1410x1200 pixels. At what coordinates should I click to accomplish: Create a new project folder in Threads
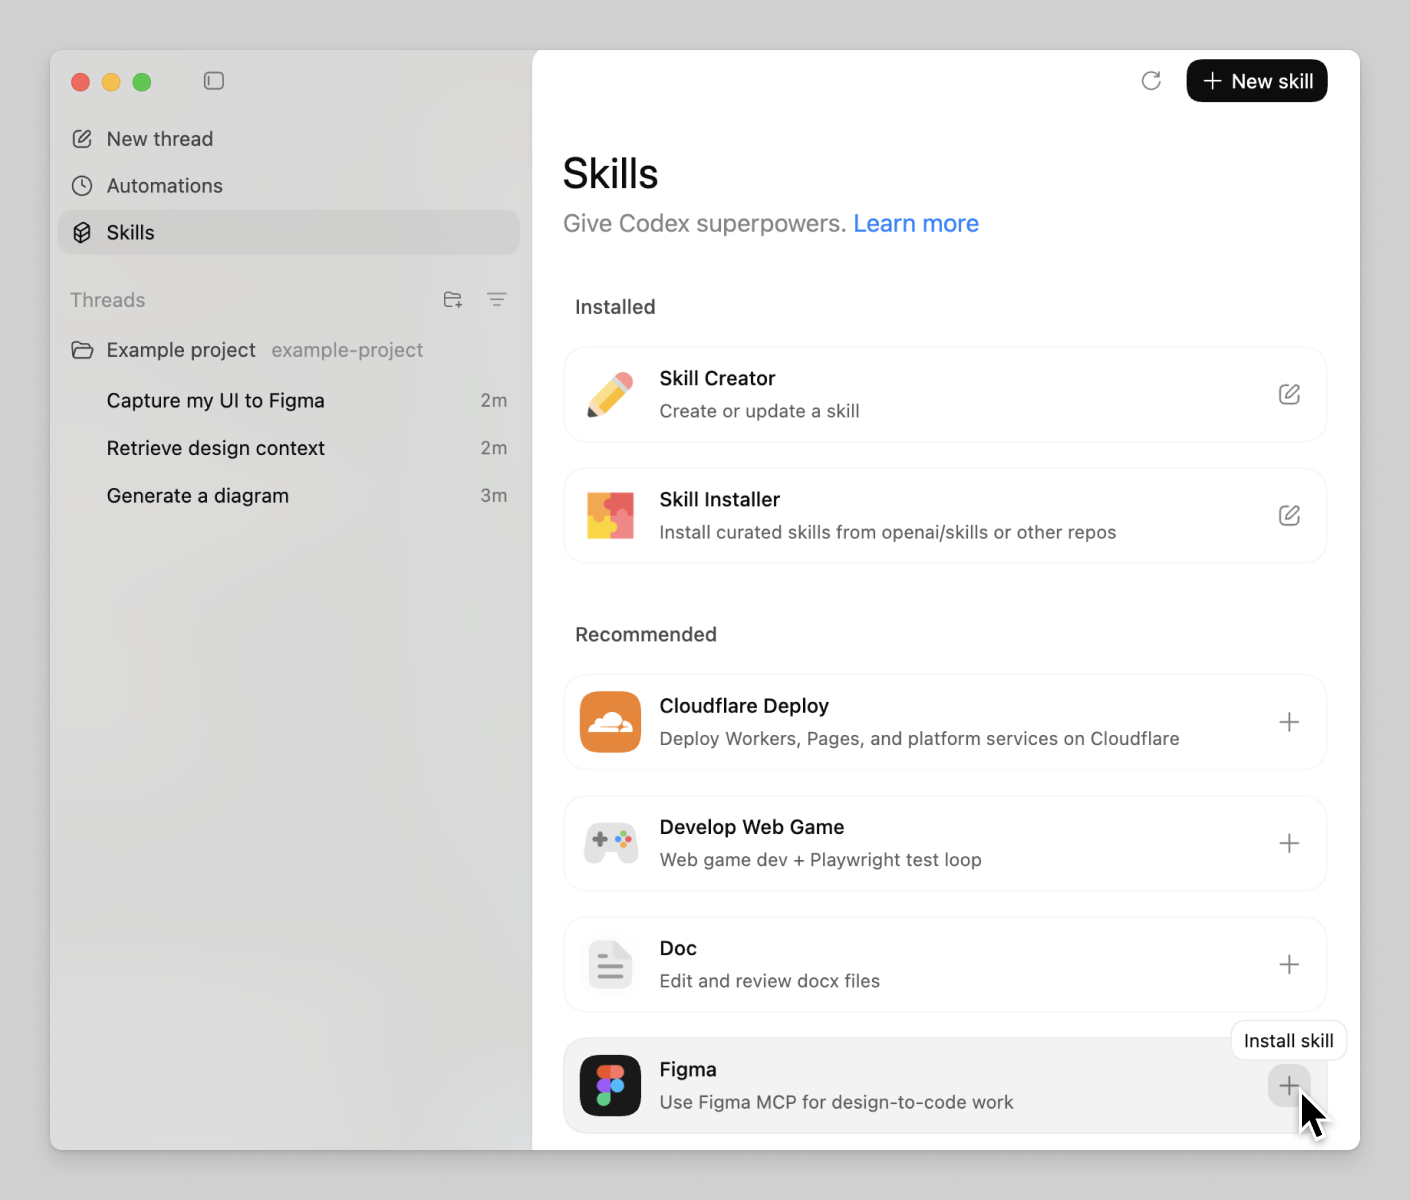point(452,299)
